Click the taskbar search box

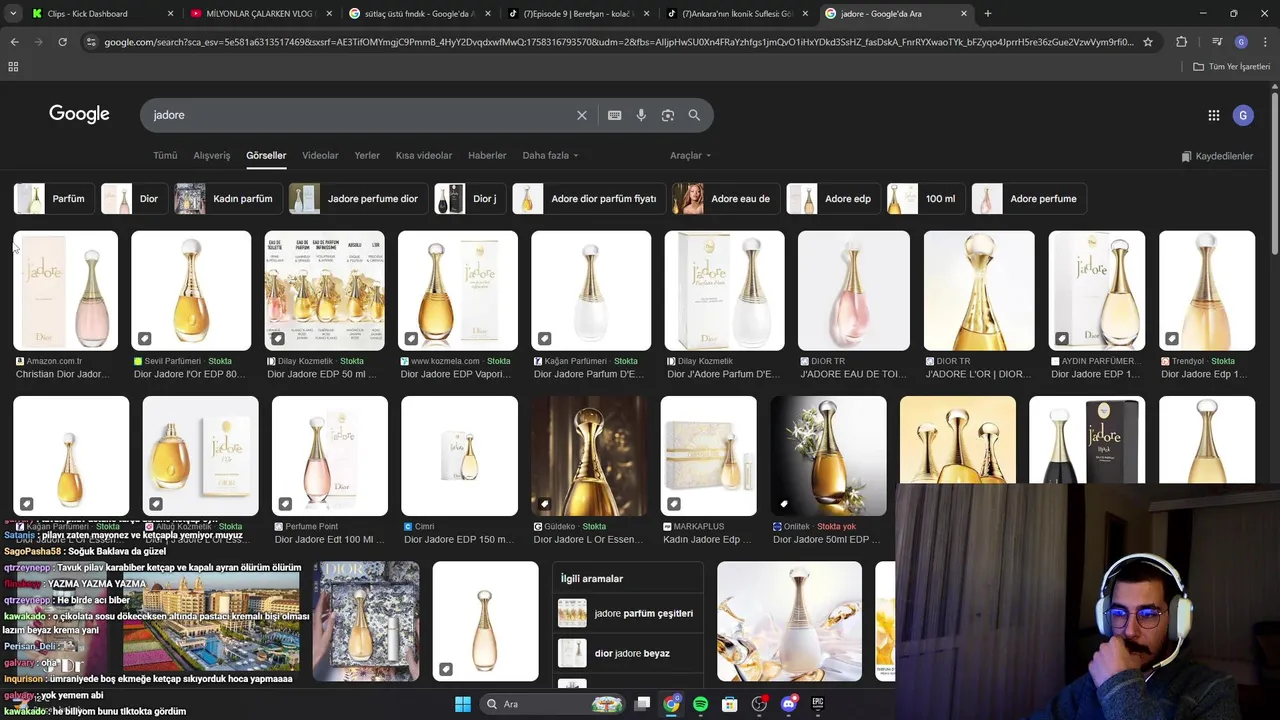[553, 704]
